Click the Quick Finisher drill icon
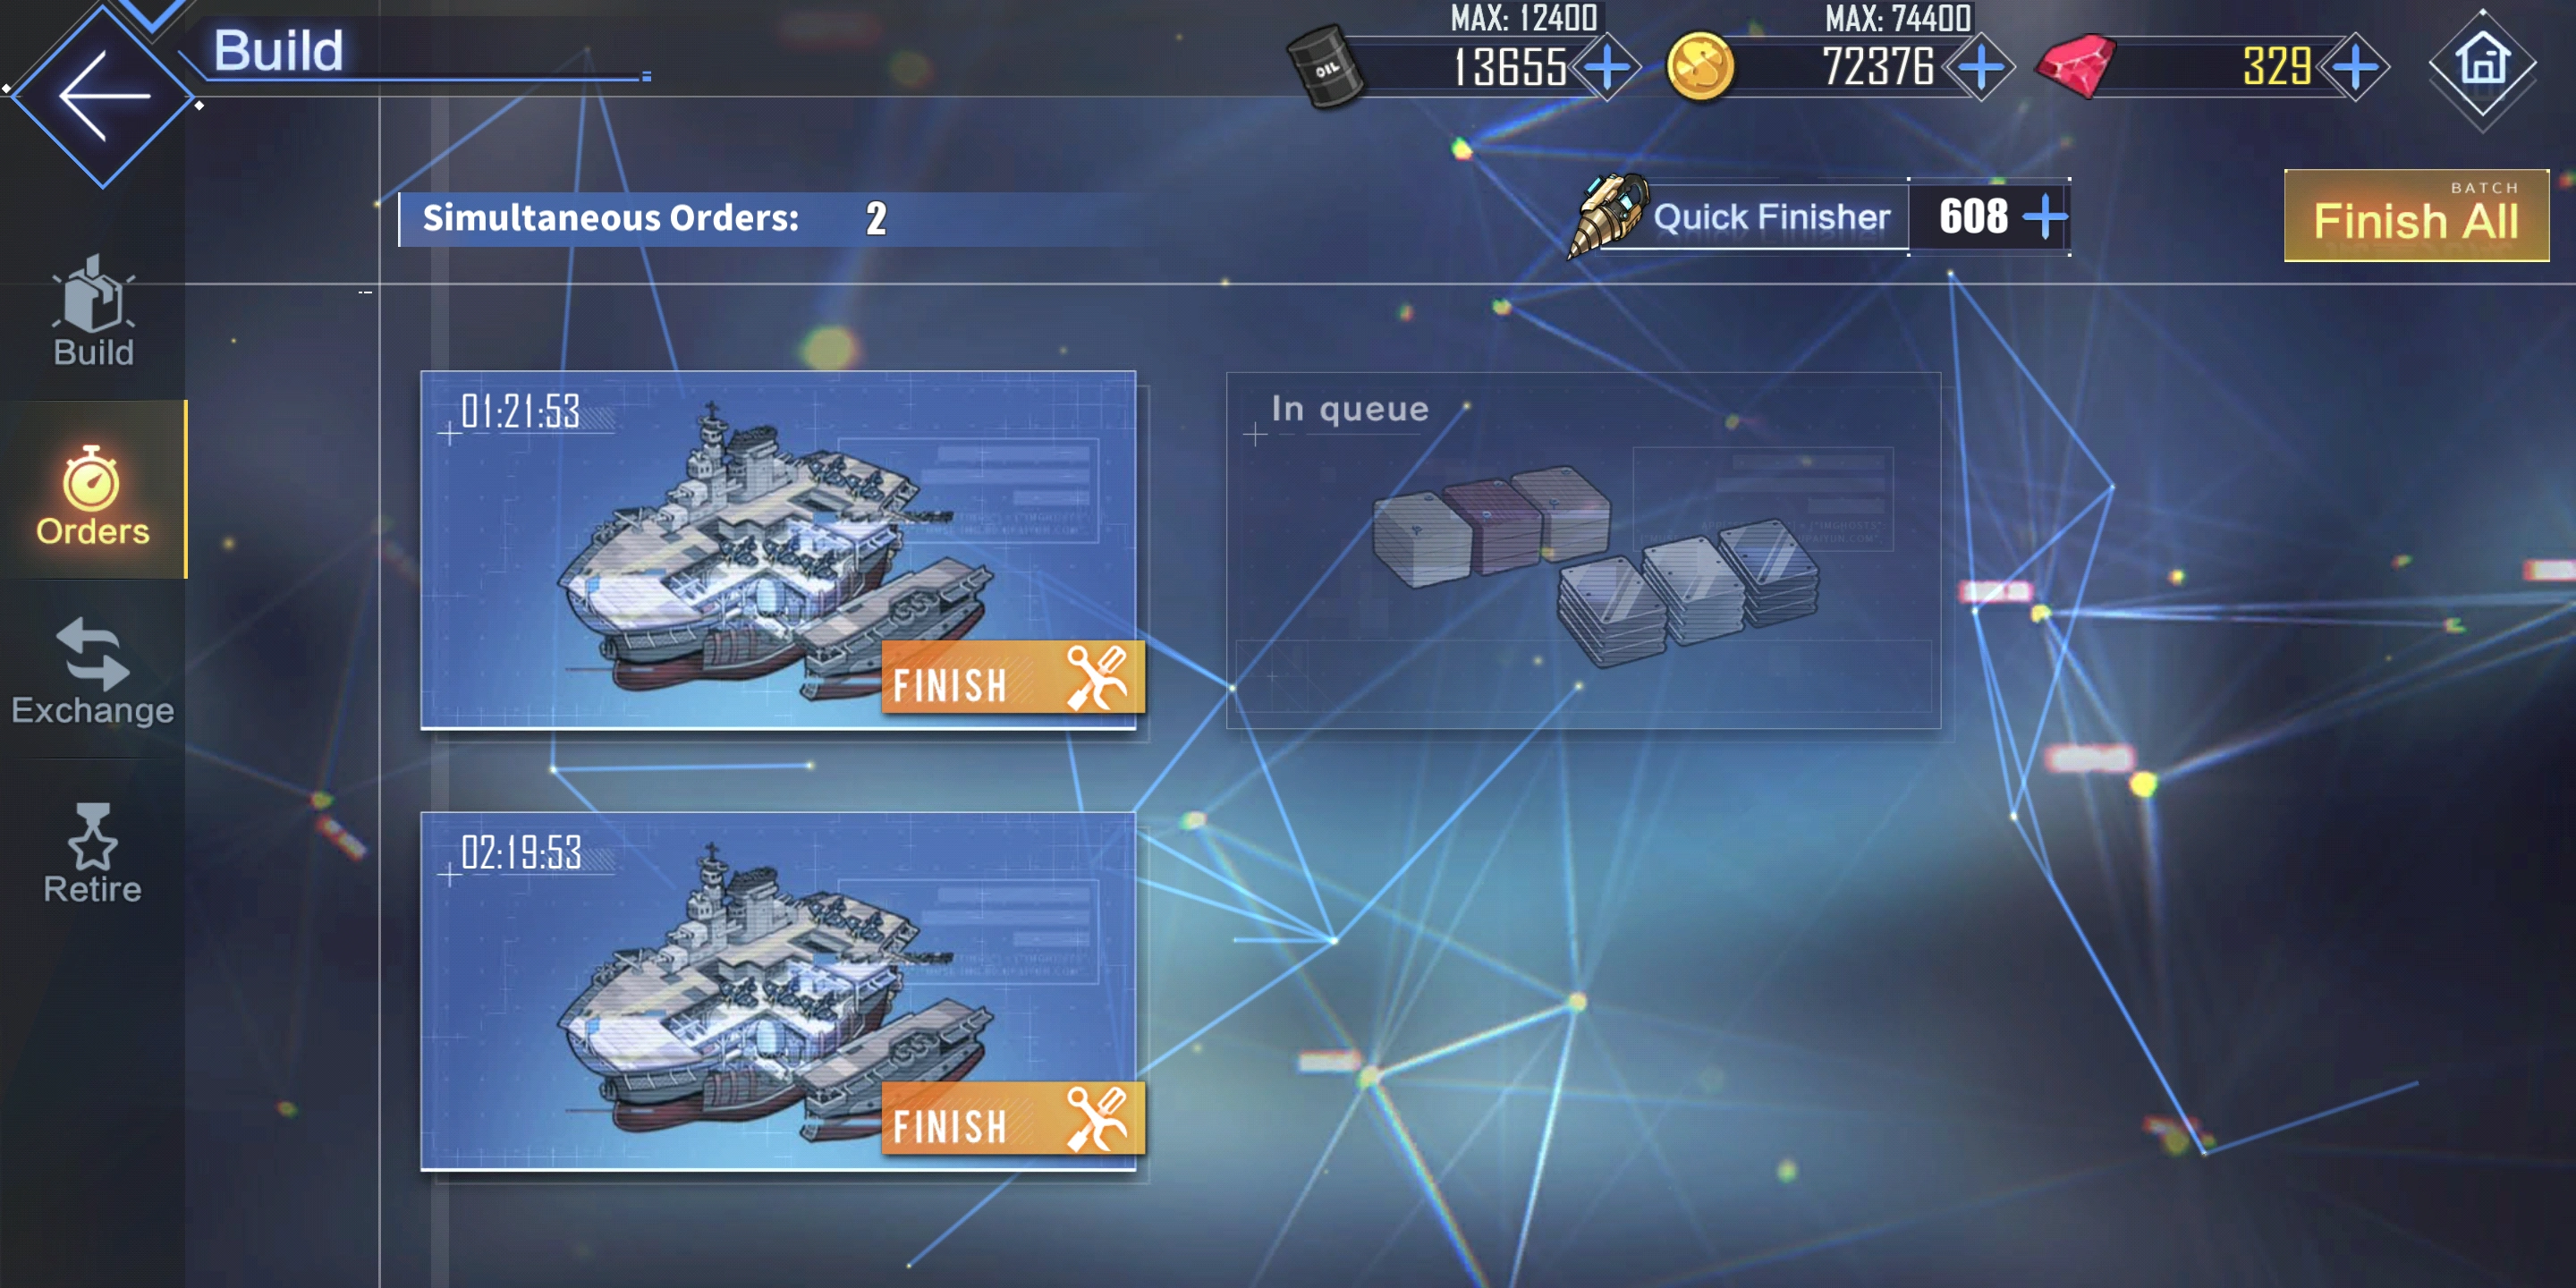2576x1288 pixels. click(1607, 214)
